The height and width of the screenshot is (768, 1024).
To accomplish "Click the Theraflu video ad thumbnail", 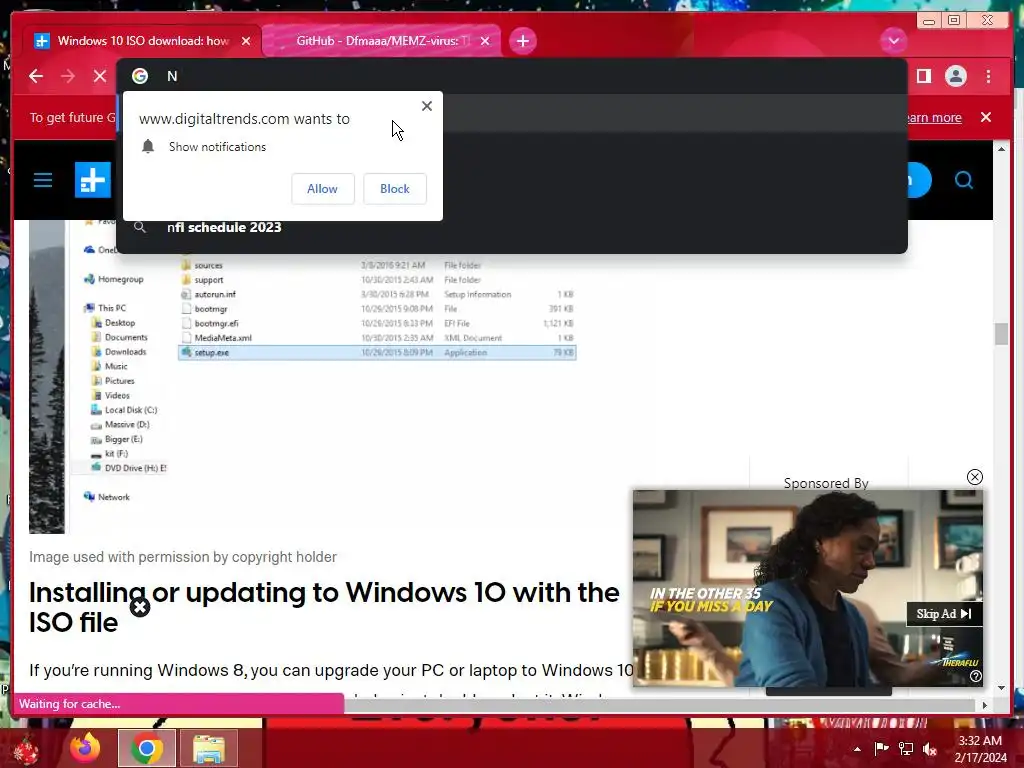I will [x=807, y=588].
